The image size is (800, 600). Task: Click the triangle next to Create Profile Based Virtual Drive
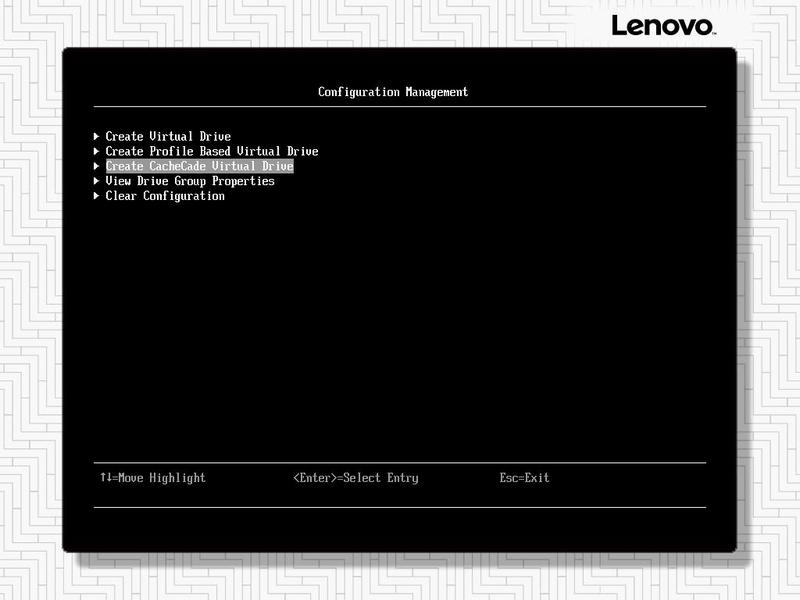pos(97,151)
